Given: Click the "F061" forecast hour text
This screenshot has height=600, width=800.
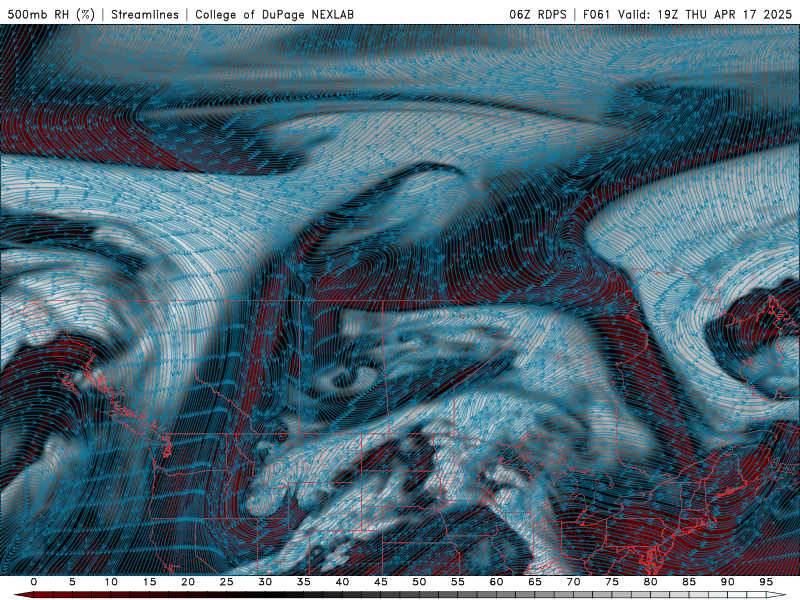Looking at the screenshot, I should 596,14.
